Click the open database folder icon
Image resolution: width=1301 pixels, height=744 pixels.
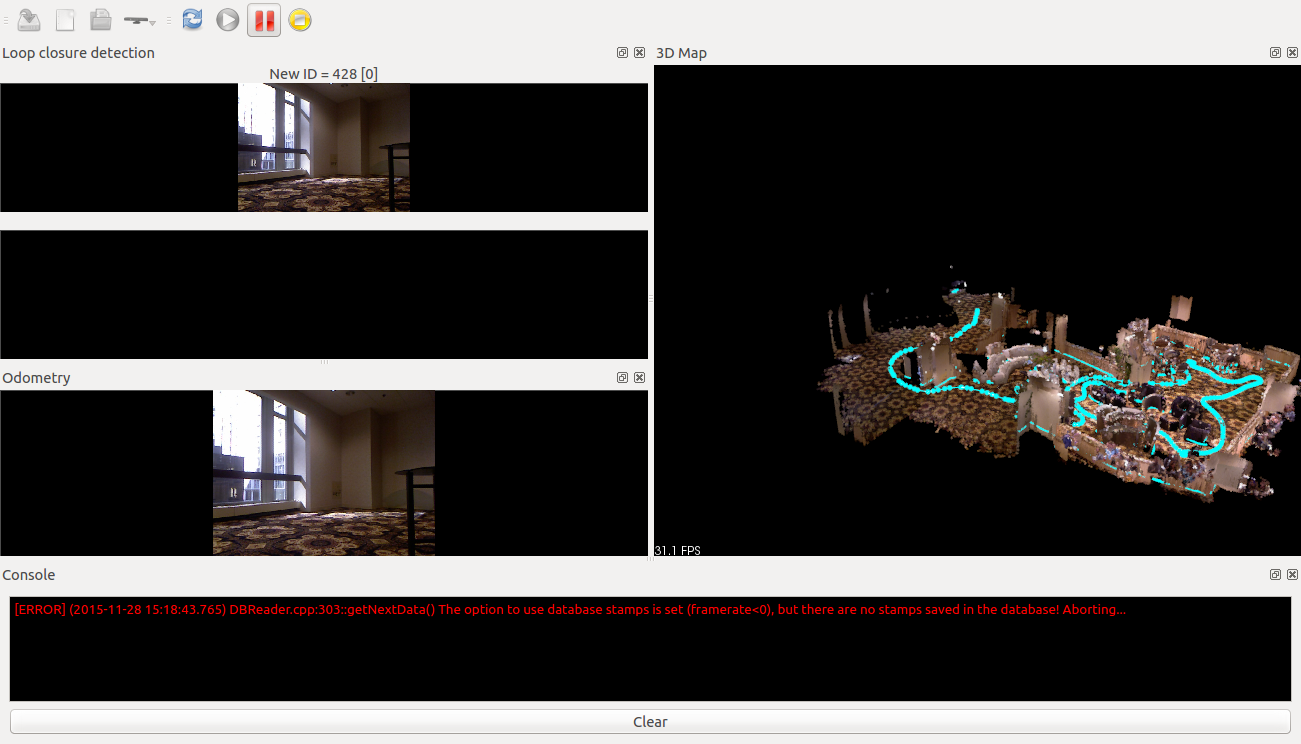point(100,19)
